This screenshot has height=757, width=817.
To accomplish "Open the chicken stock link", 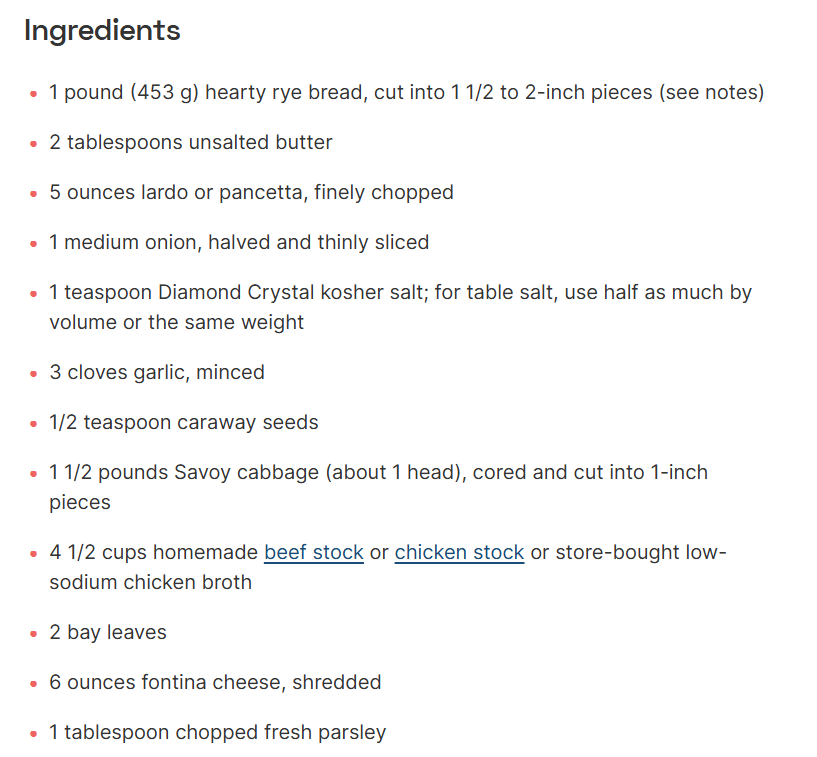I will point(459,552).
